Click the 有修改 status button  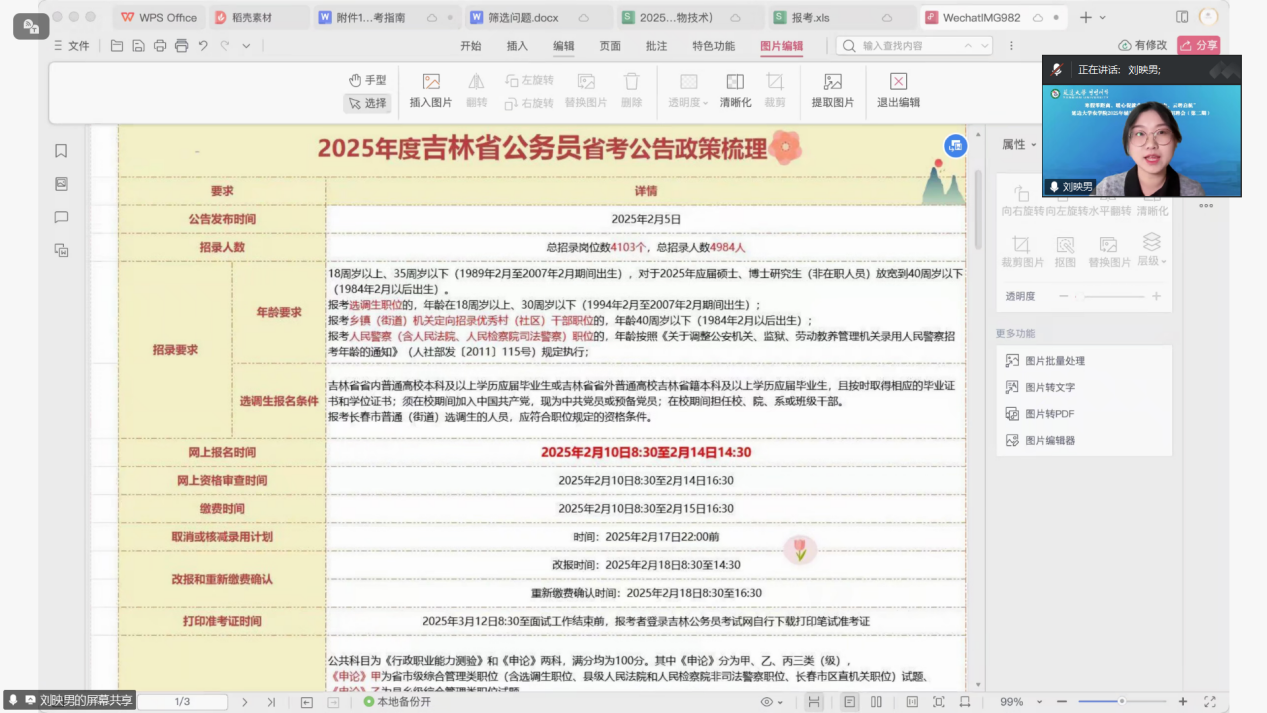pos(1142,45)
